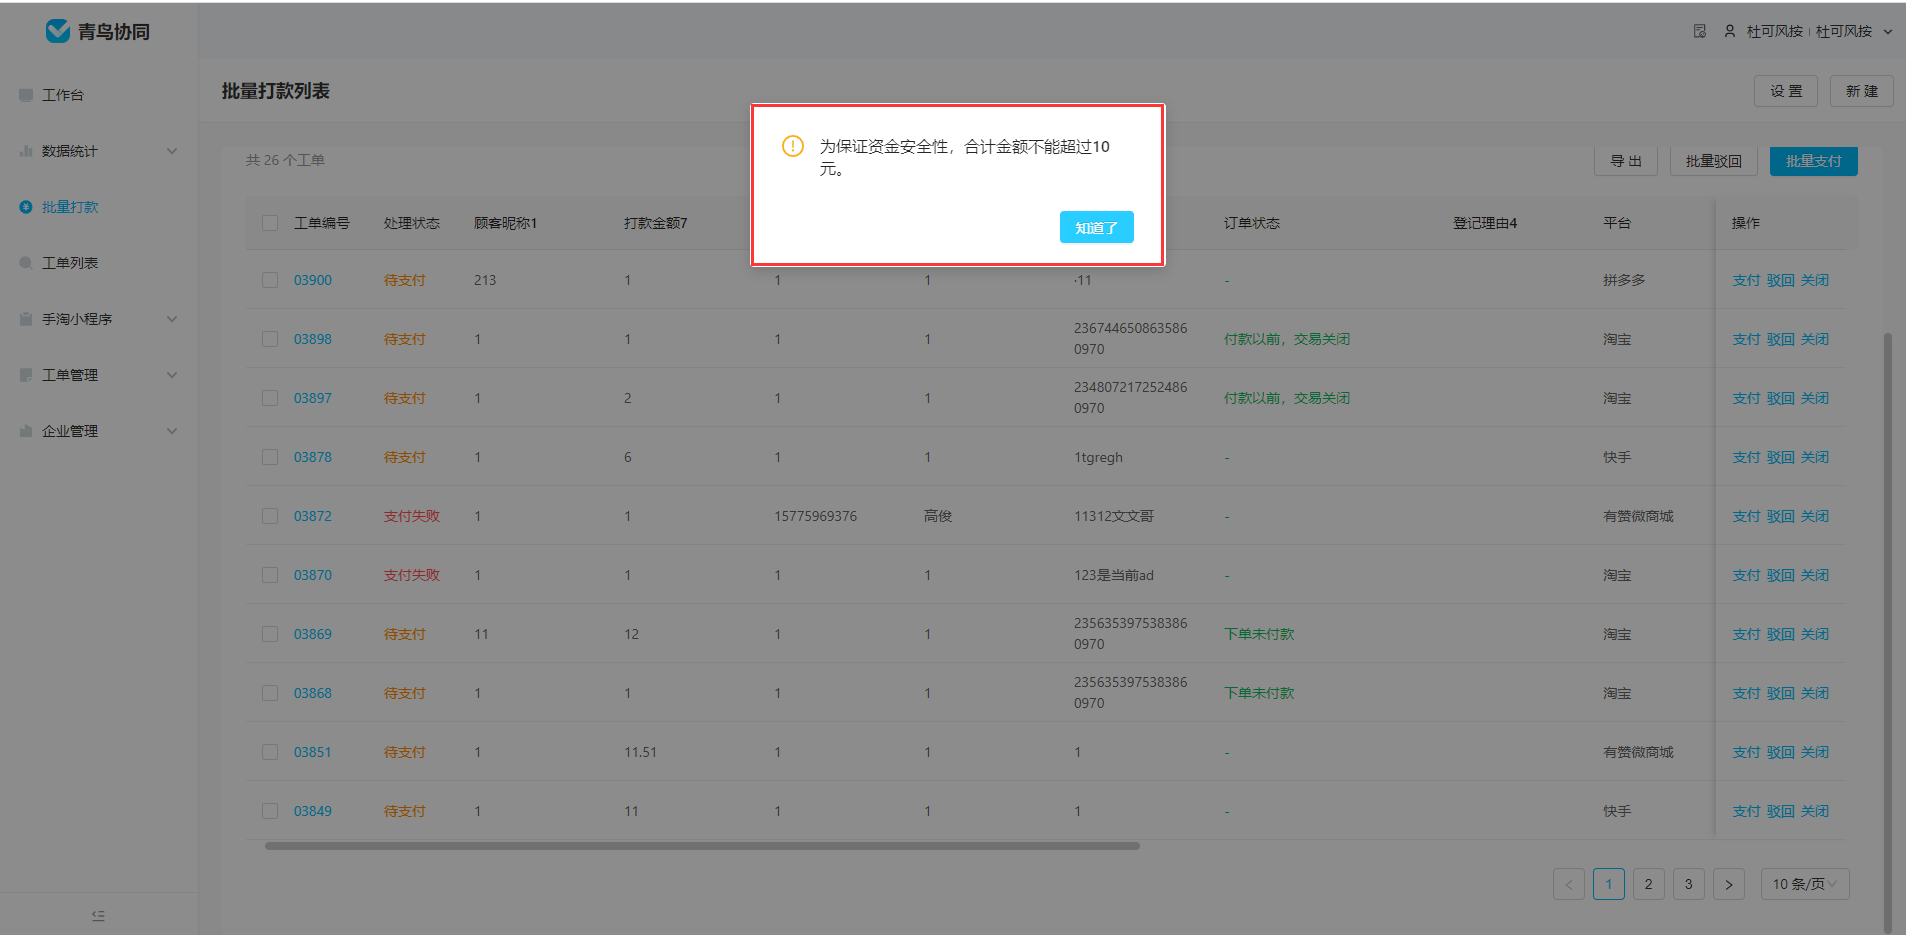Open the user account dropdown arrow
1906x935 pixels.
click(1888, 32)
